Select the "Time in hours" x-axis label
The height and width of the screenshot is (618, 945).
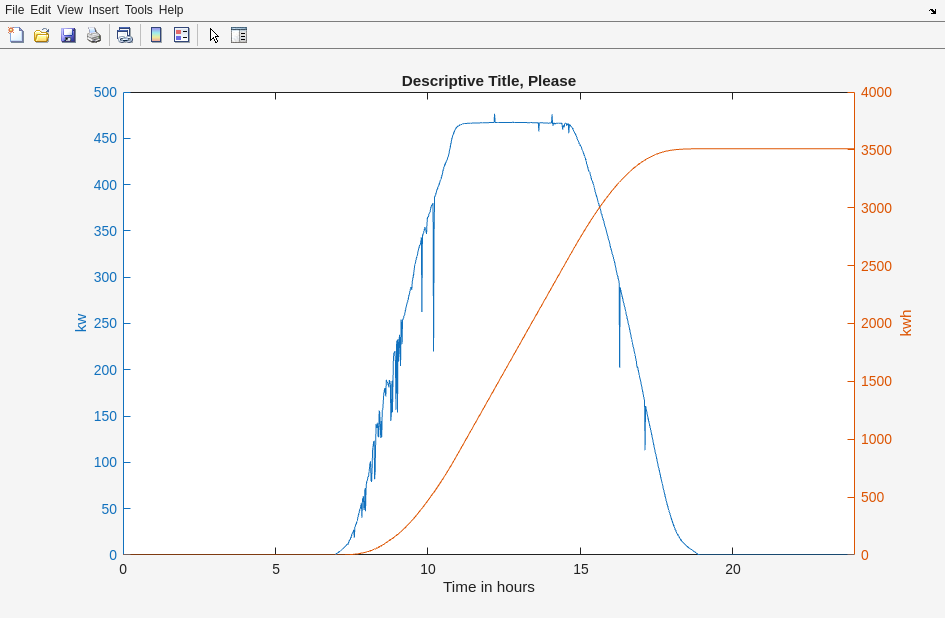(x=488, y=587)
